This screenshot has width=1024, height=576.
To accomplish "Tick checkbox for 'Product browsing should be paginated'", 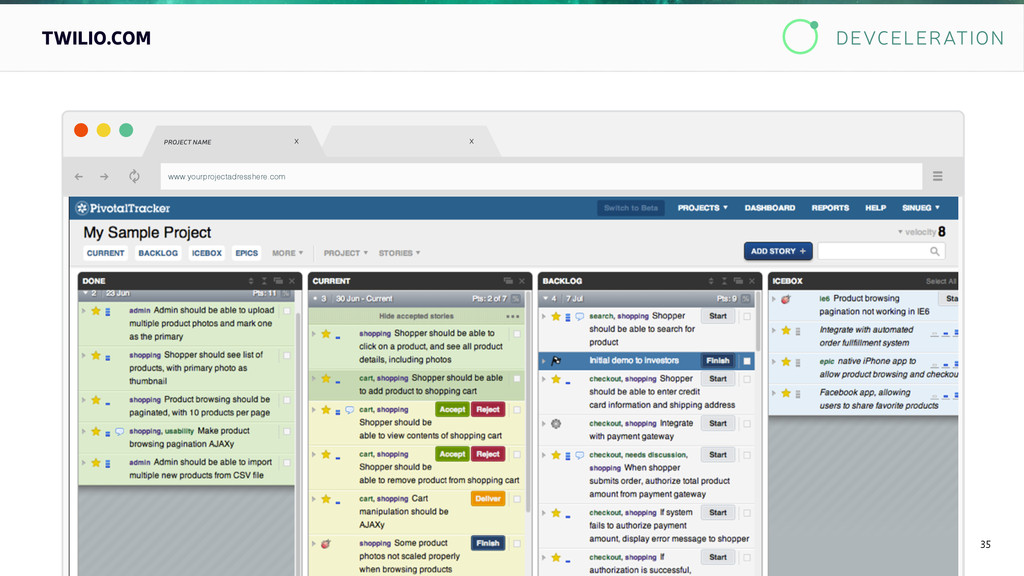I will click(x=287, y=400).
